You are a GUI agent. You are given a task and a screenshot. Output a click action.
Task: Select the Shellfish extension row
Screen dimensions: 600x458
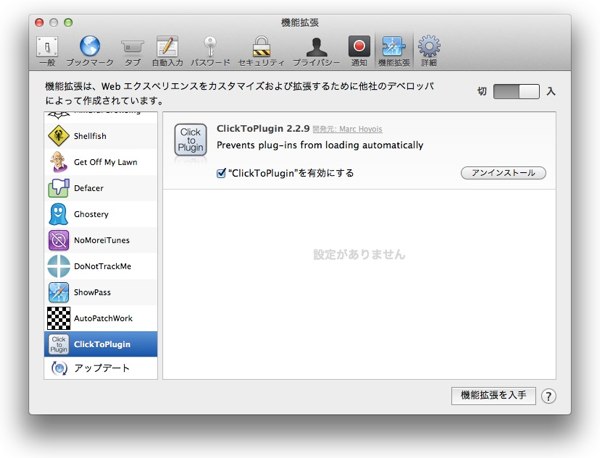(101, 136)
